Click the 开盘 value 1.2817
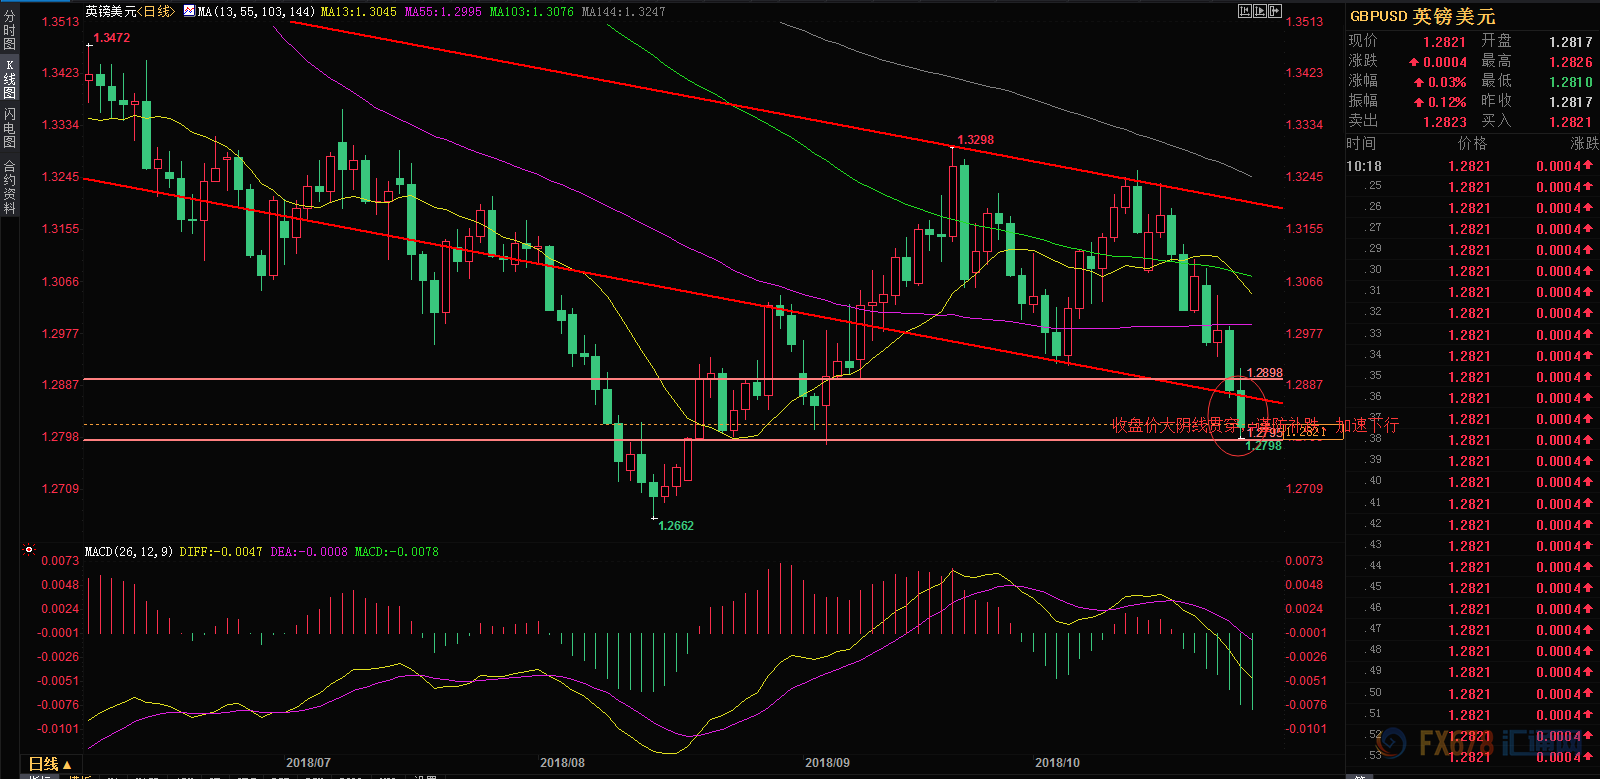 1571,42
